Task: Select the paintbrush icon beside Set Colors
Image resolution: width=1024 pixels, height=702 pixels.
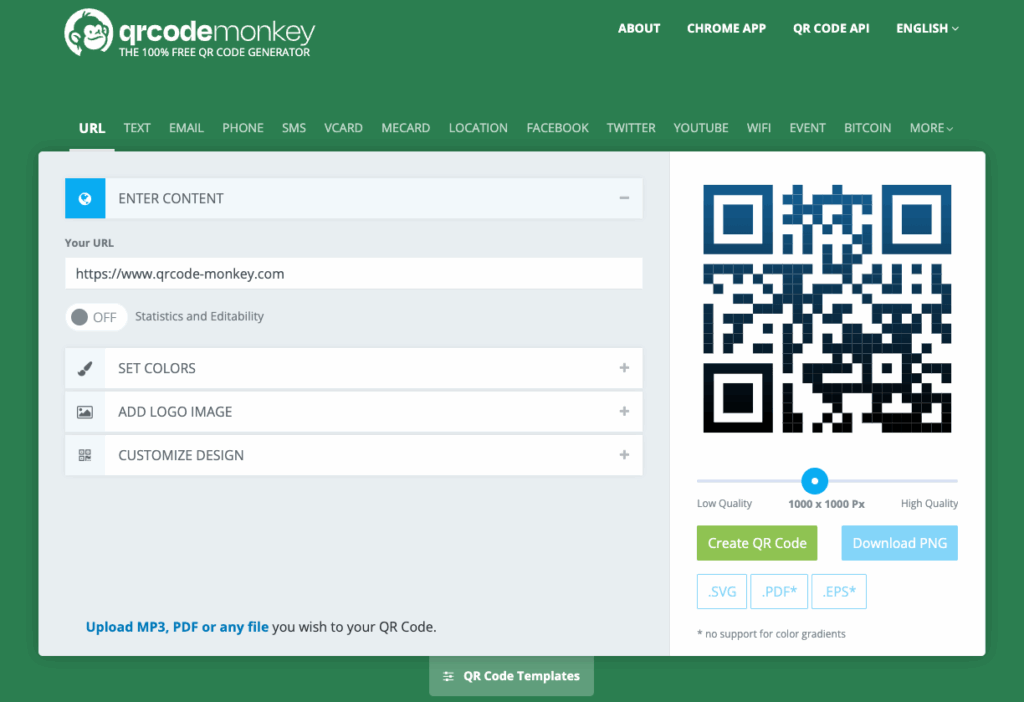Action: (85, 368)
